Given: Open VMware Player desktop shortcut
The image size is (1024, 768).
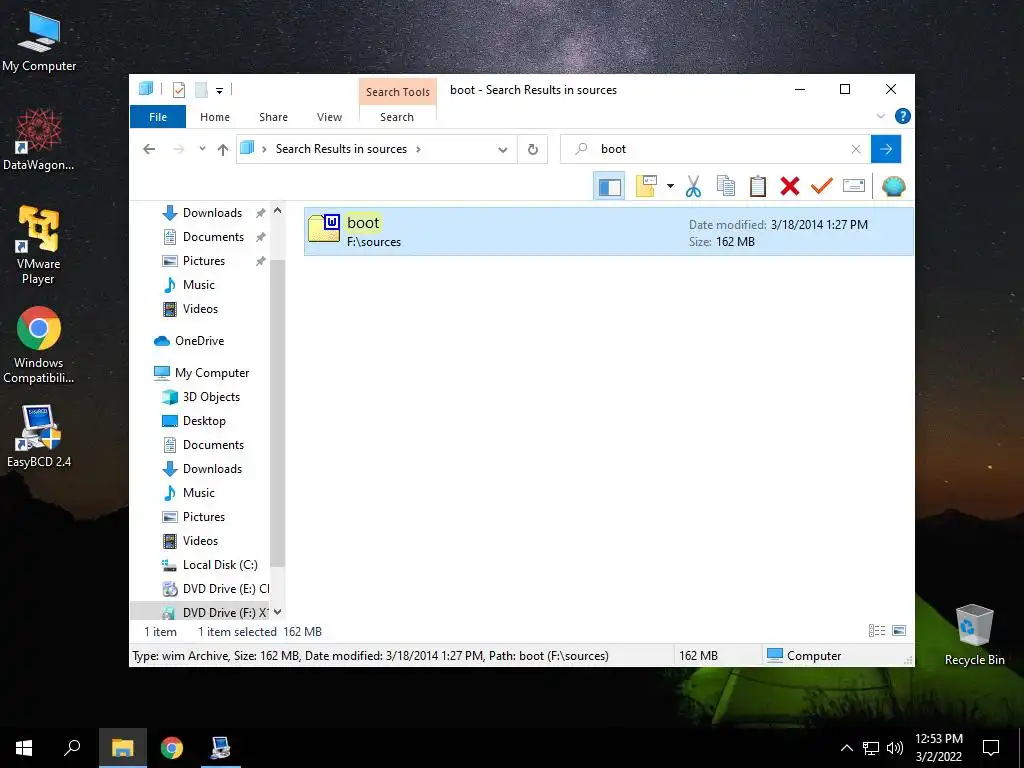Looking at the screenshot, I should 39,245.
